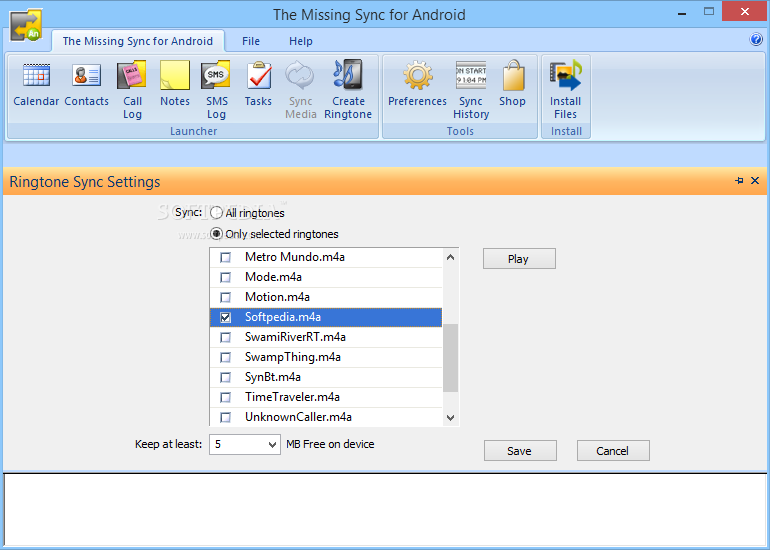Viewport: 770px width, 550px height.
Task: Select the All ringtones radio button
Action: point(216,213)
